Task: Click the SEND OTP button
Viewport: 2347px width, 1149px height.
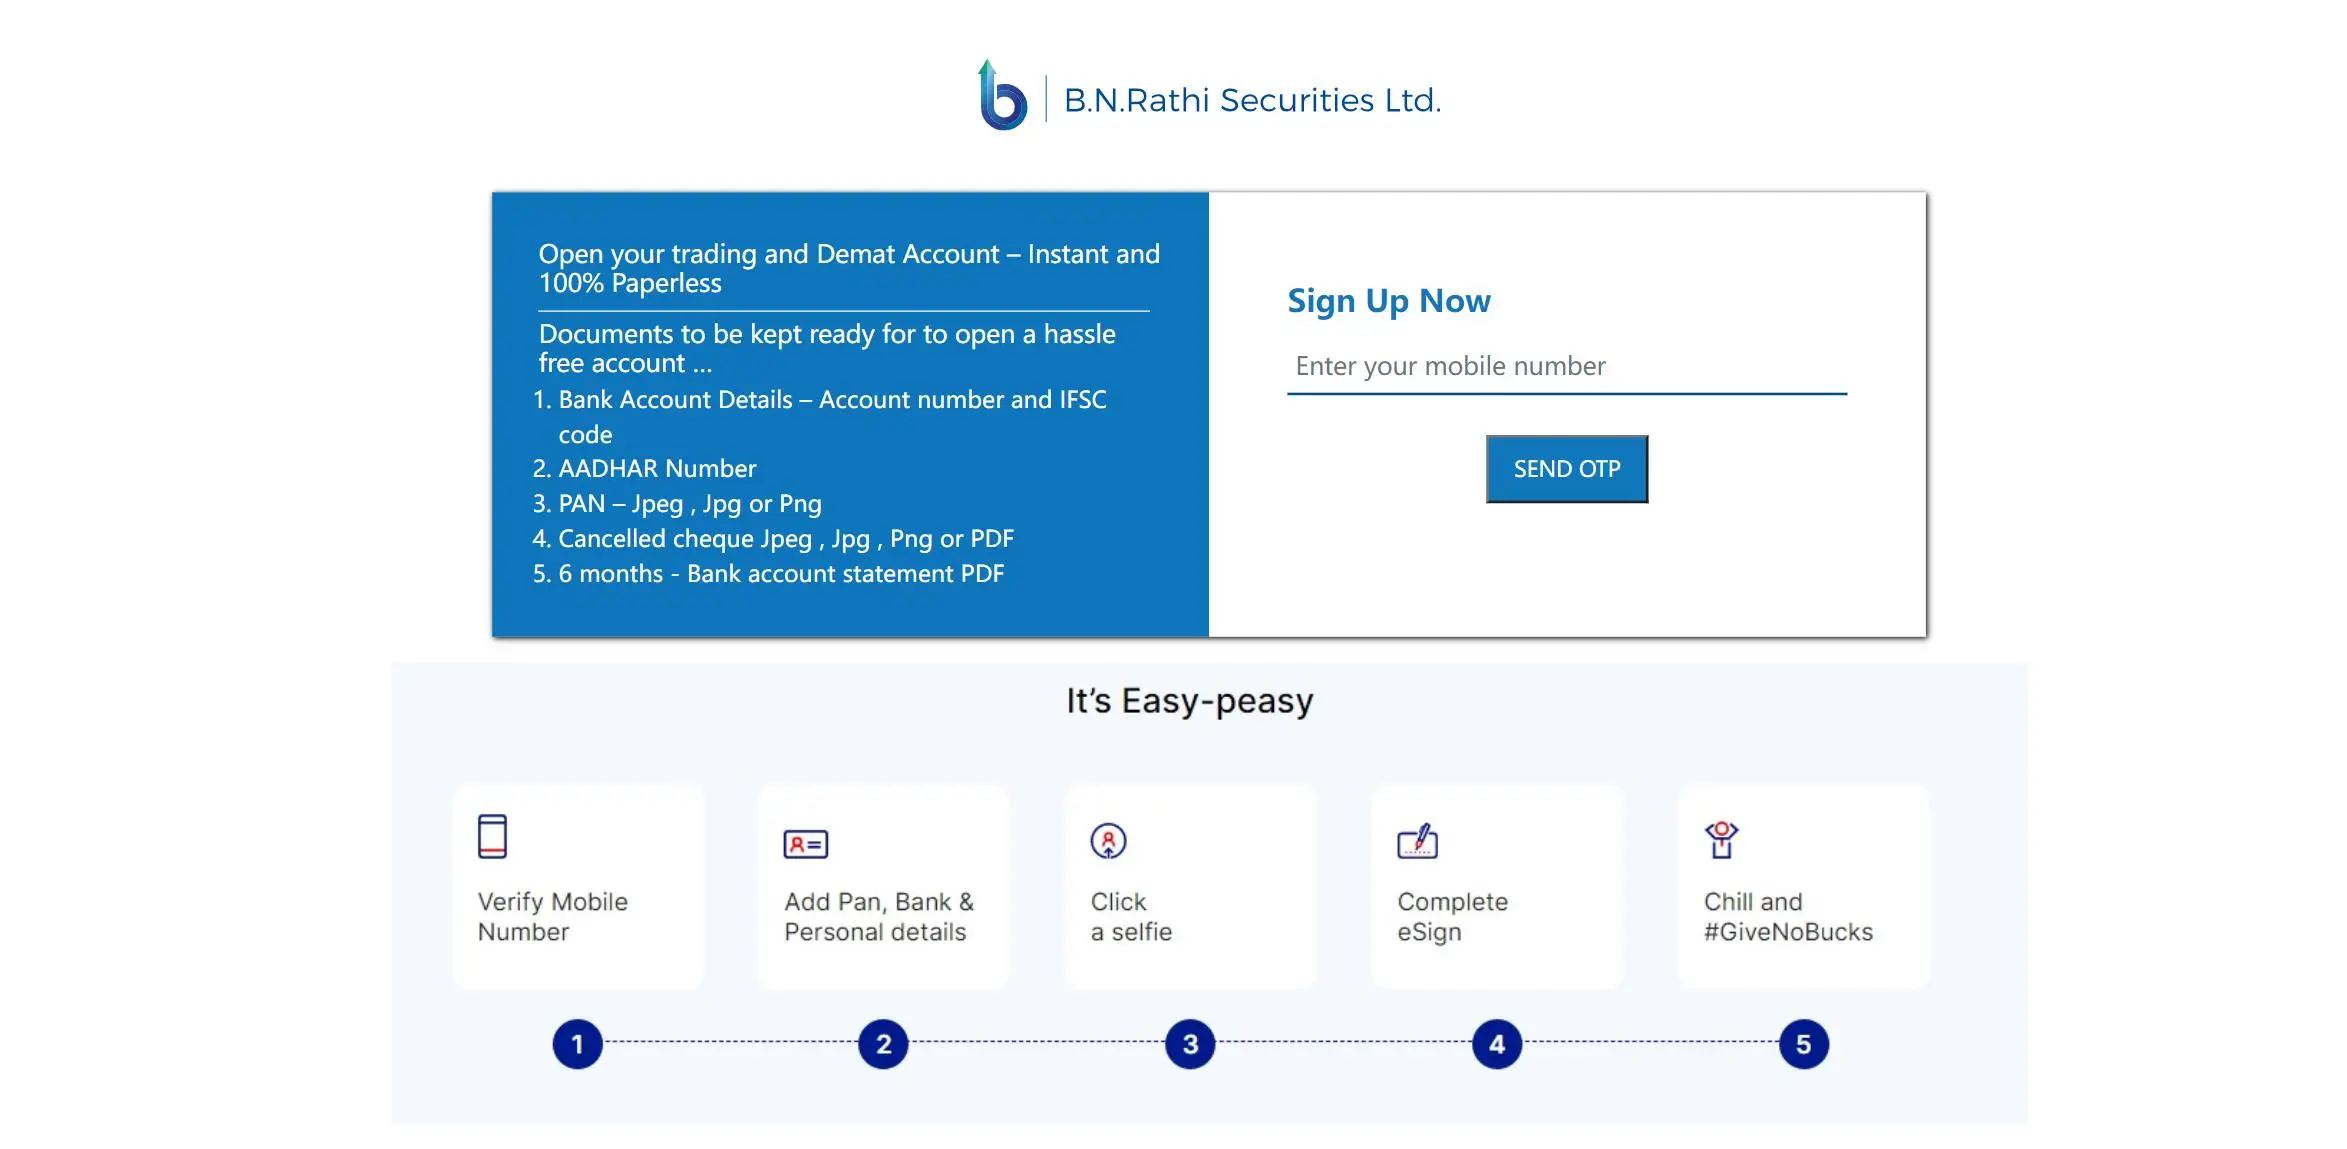Action: [x=1567, y=469]
